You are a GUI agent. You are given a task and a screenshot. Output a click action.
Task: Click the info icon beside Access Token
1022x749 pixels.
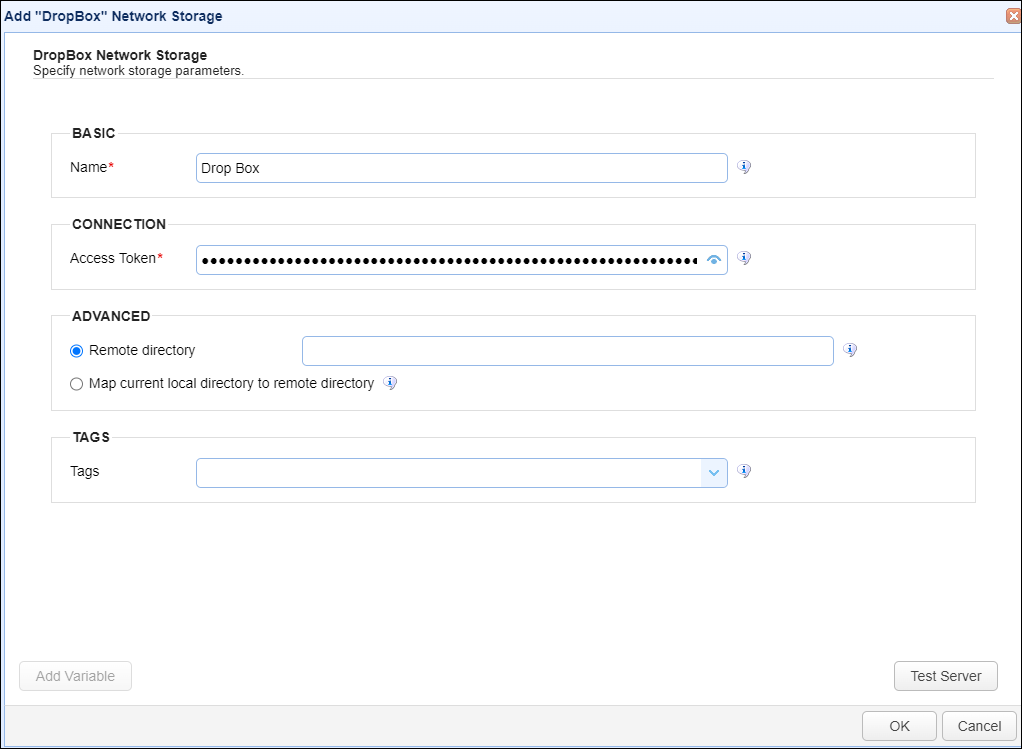pos(744,258)
